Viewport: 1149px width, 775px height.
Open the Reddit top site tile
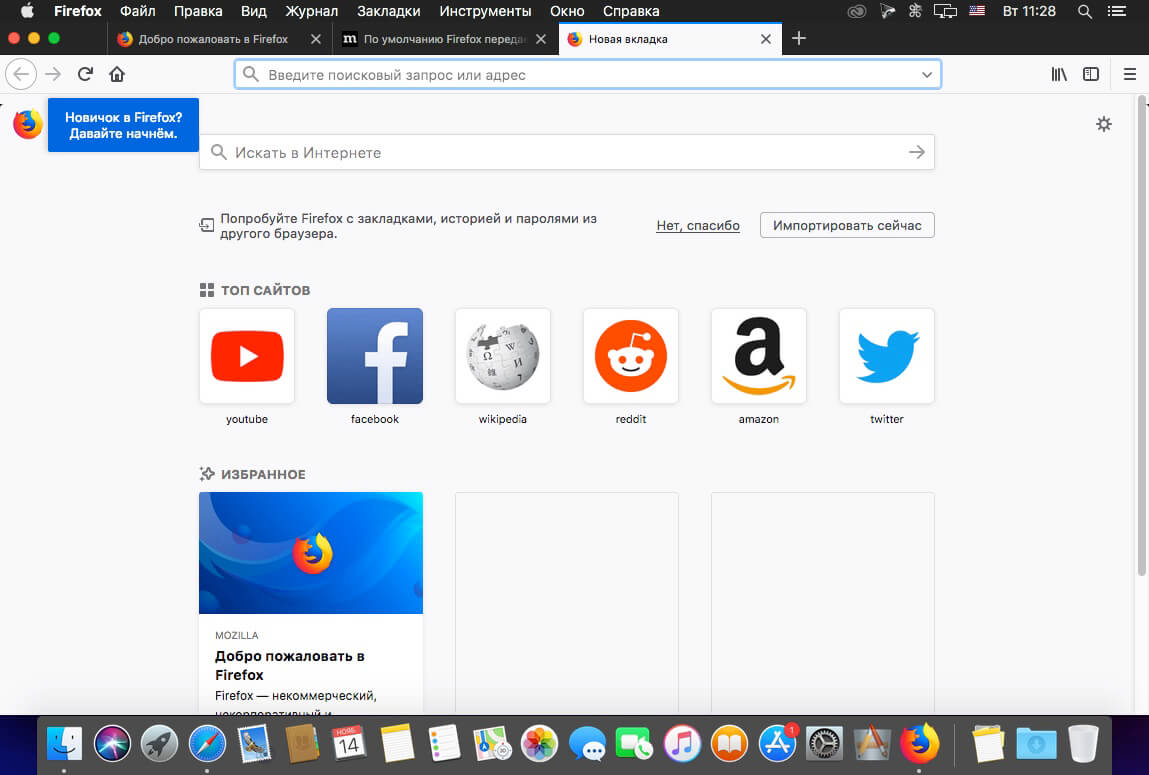point(631,356)
